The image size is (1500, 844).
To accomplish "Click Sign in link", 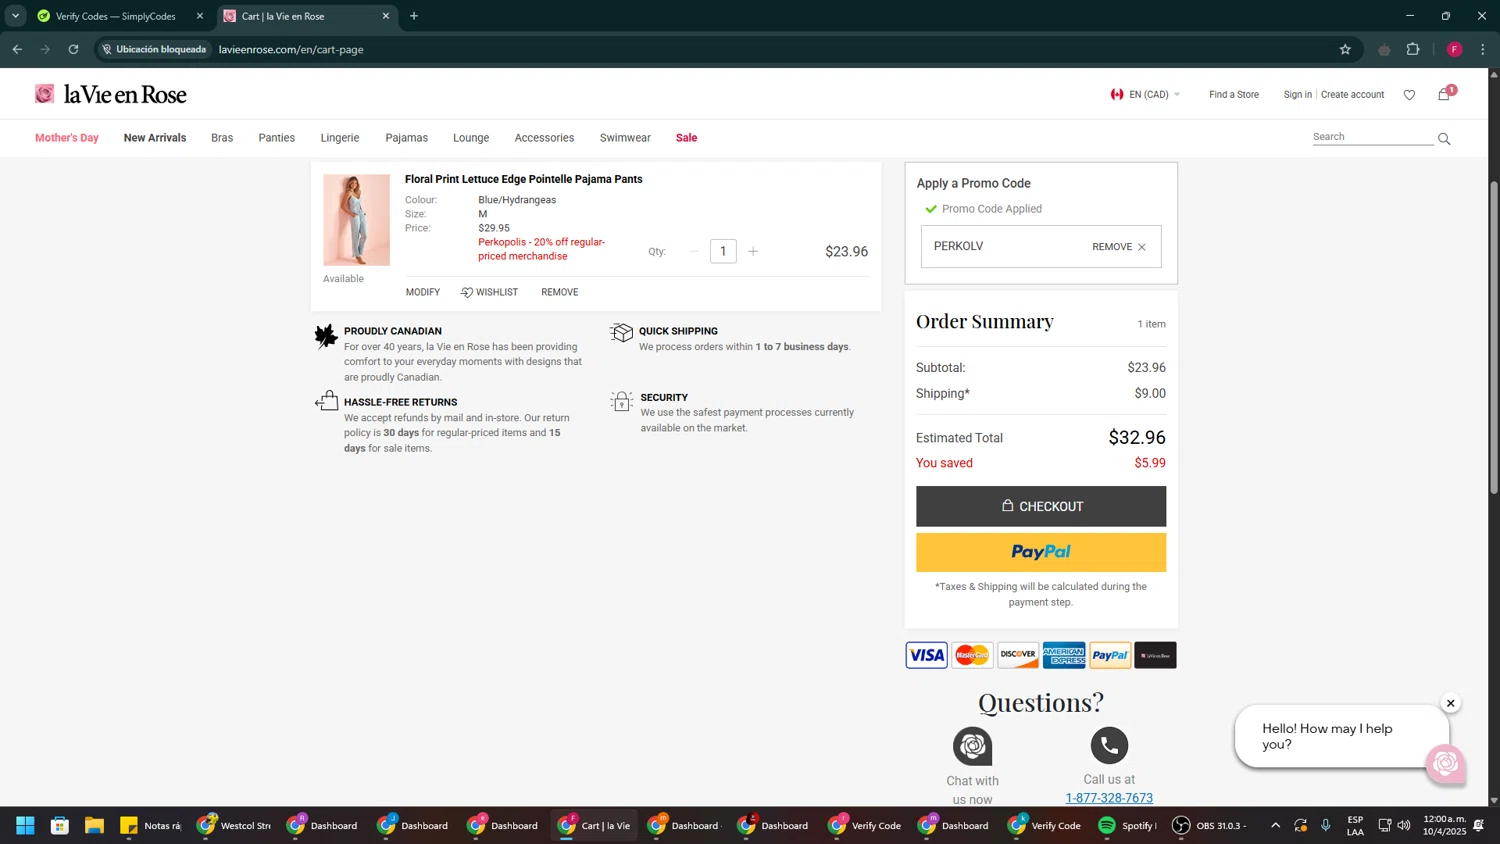I will coord(1297,95).
